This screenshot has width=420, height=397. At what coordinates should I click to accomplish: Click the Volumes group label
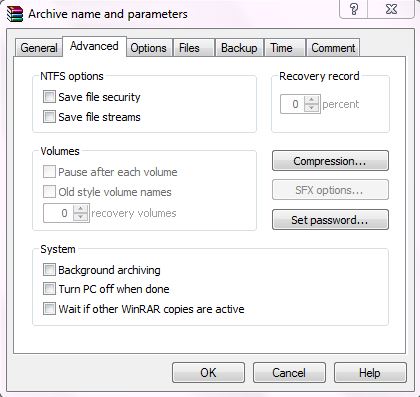point(60,151)
